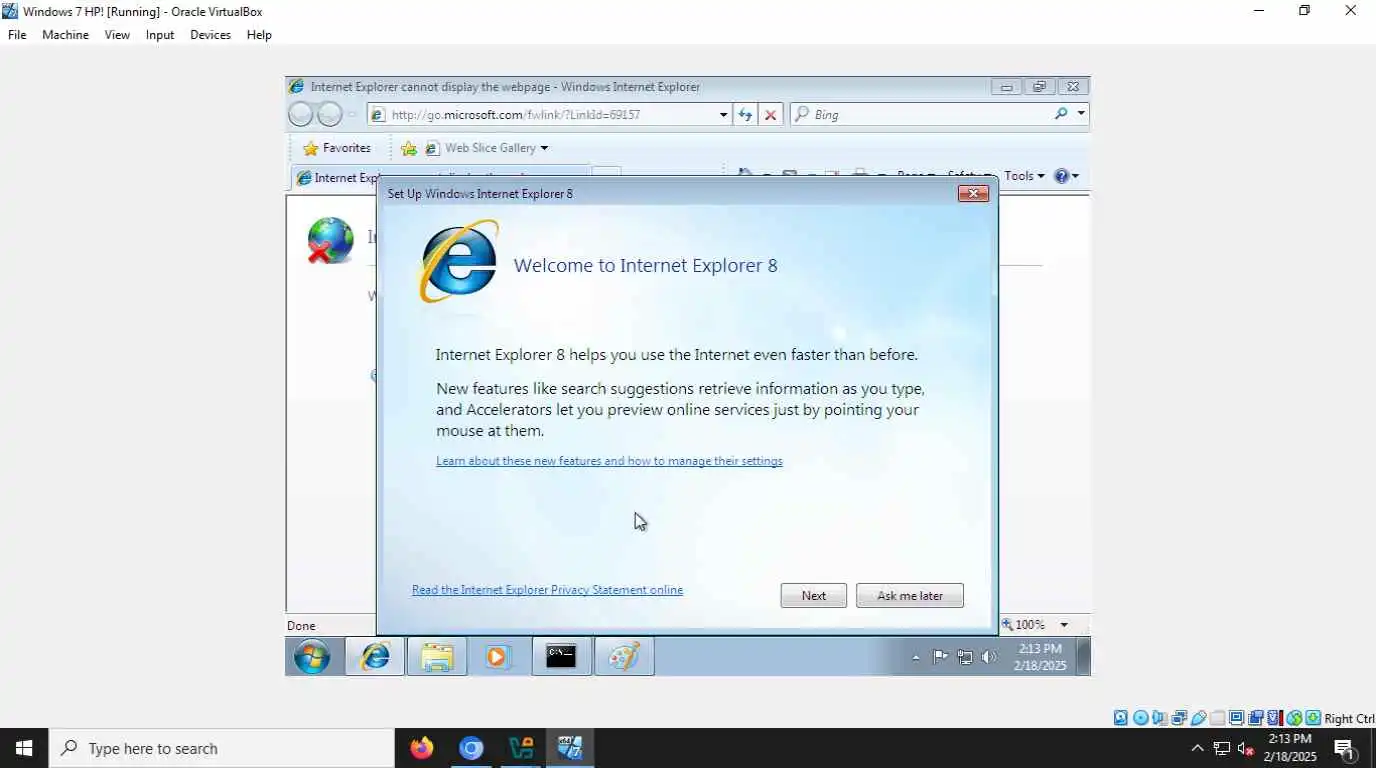Viewport: 1376px width, 768px height.
Task: Open search provider dropdown arrow
Action: point(1080,114)
